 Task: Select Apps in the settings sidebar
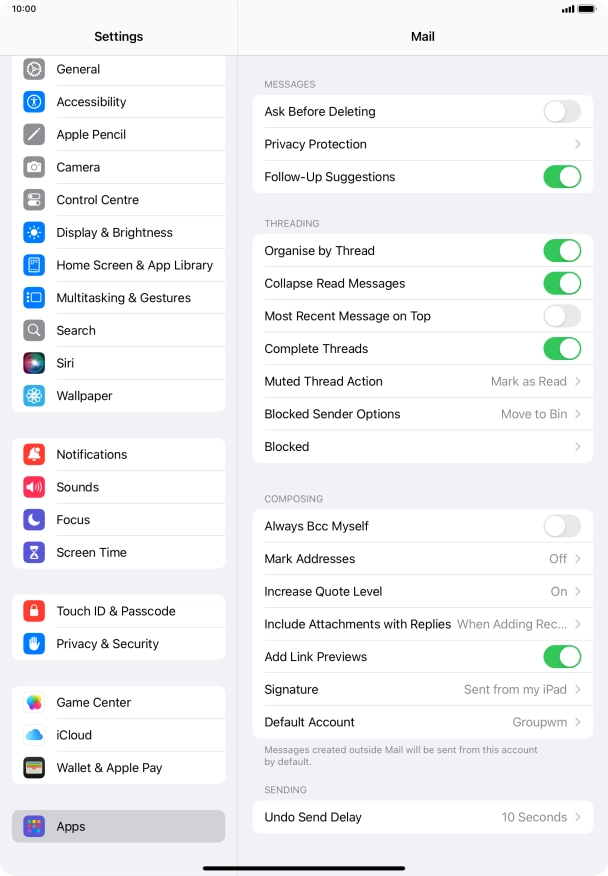(x=118, y=826)
